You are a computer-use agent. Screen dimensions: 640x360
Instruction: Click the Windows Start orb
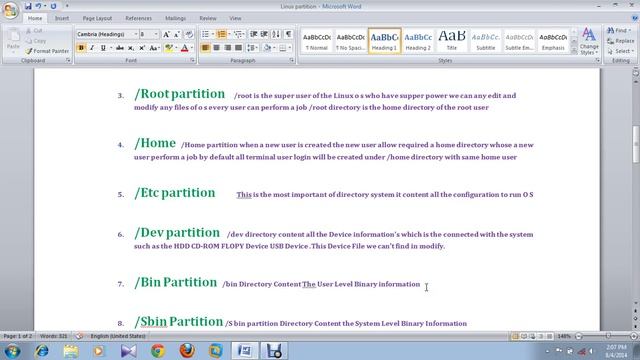(12, 351)
